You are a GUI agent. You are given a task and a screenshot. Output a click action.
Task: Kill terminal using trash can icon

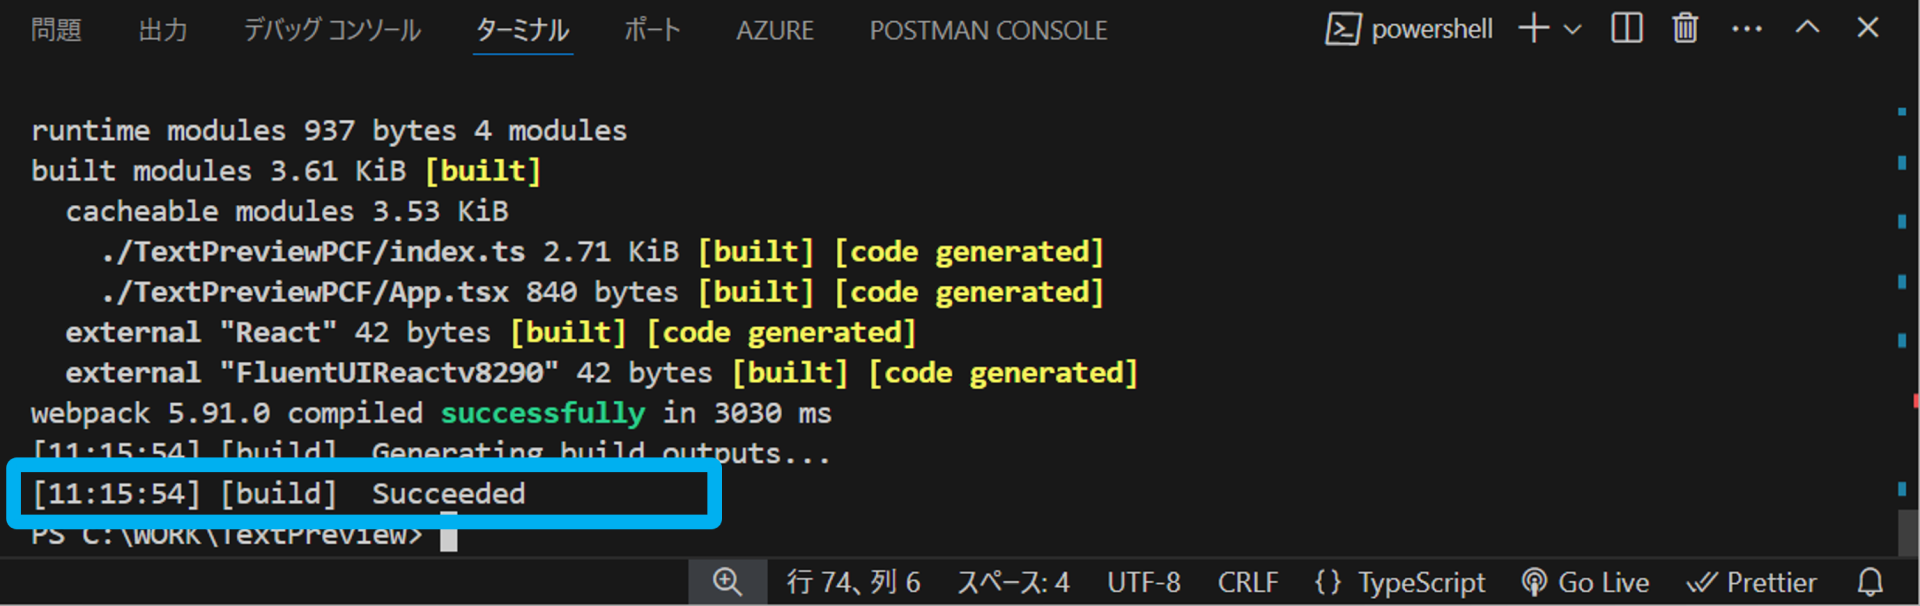1685,28
